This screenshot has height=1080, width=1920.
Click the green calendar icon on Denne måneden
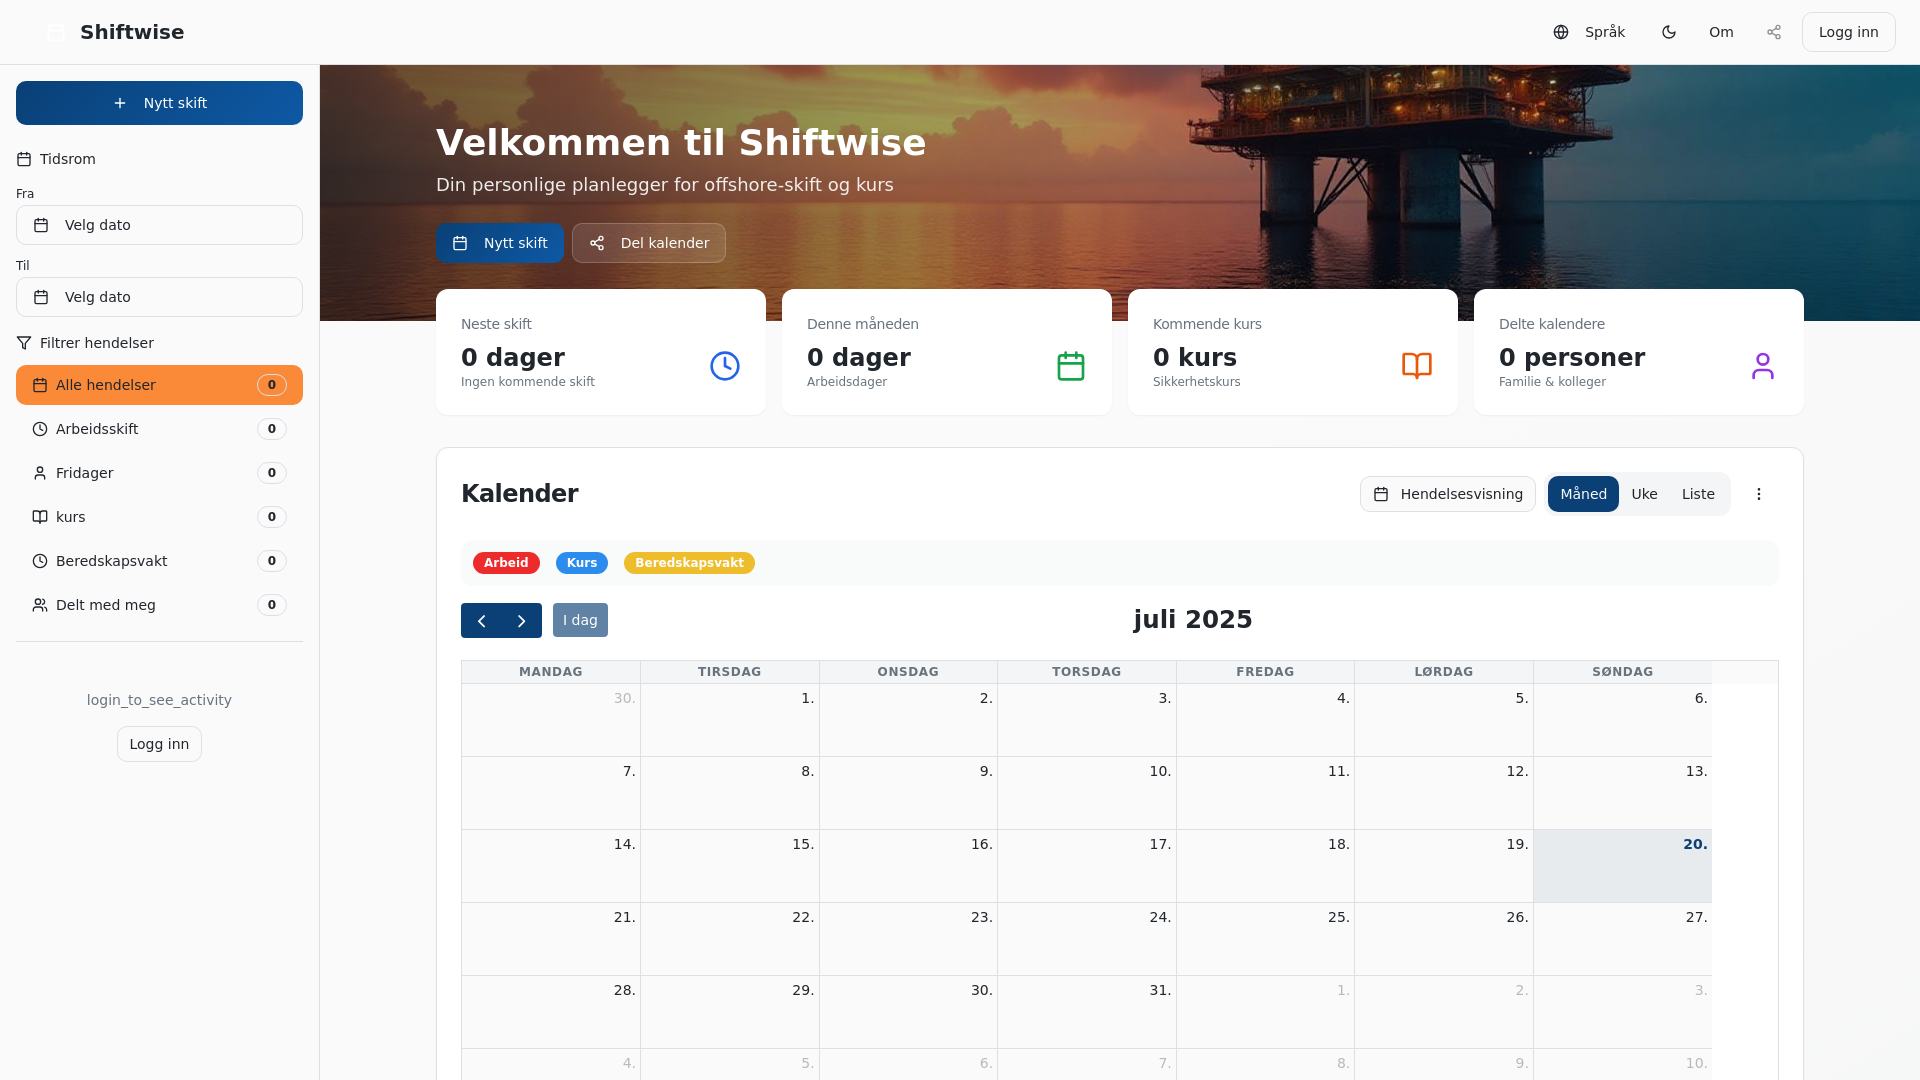[x=1070, y=365]
